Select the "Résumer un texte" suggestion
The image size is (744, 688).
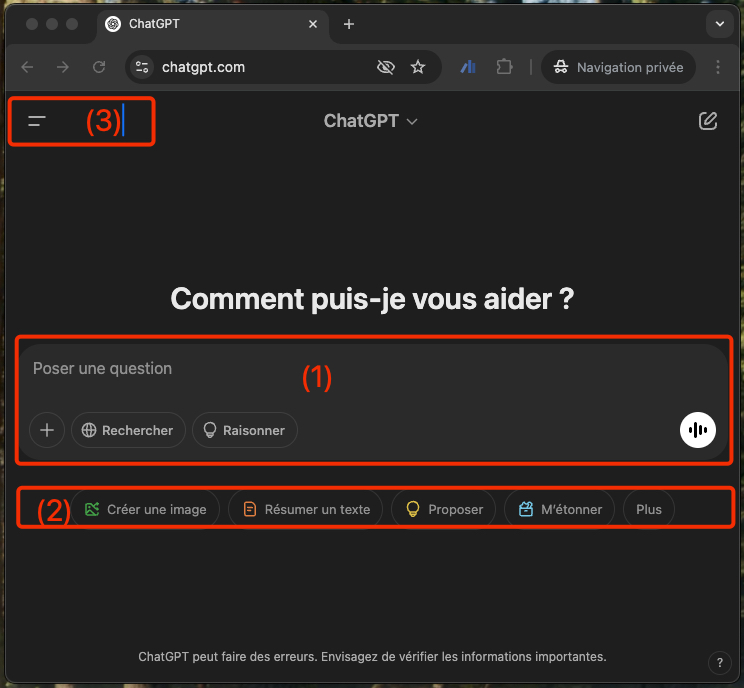click(306, 509)
